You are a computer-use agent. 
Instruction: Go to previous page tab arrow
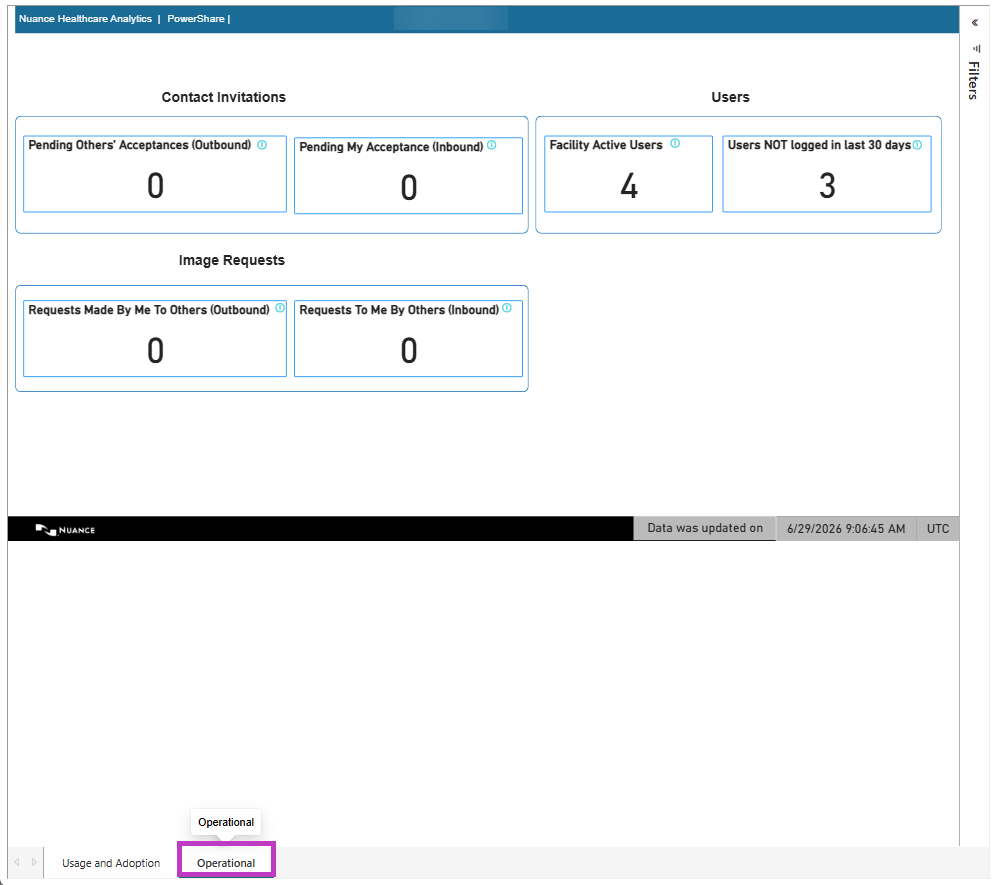(17, 862)
